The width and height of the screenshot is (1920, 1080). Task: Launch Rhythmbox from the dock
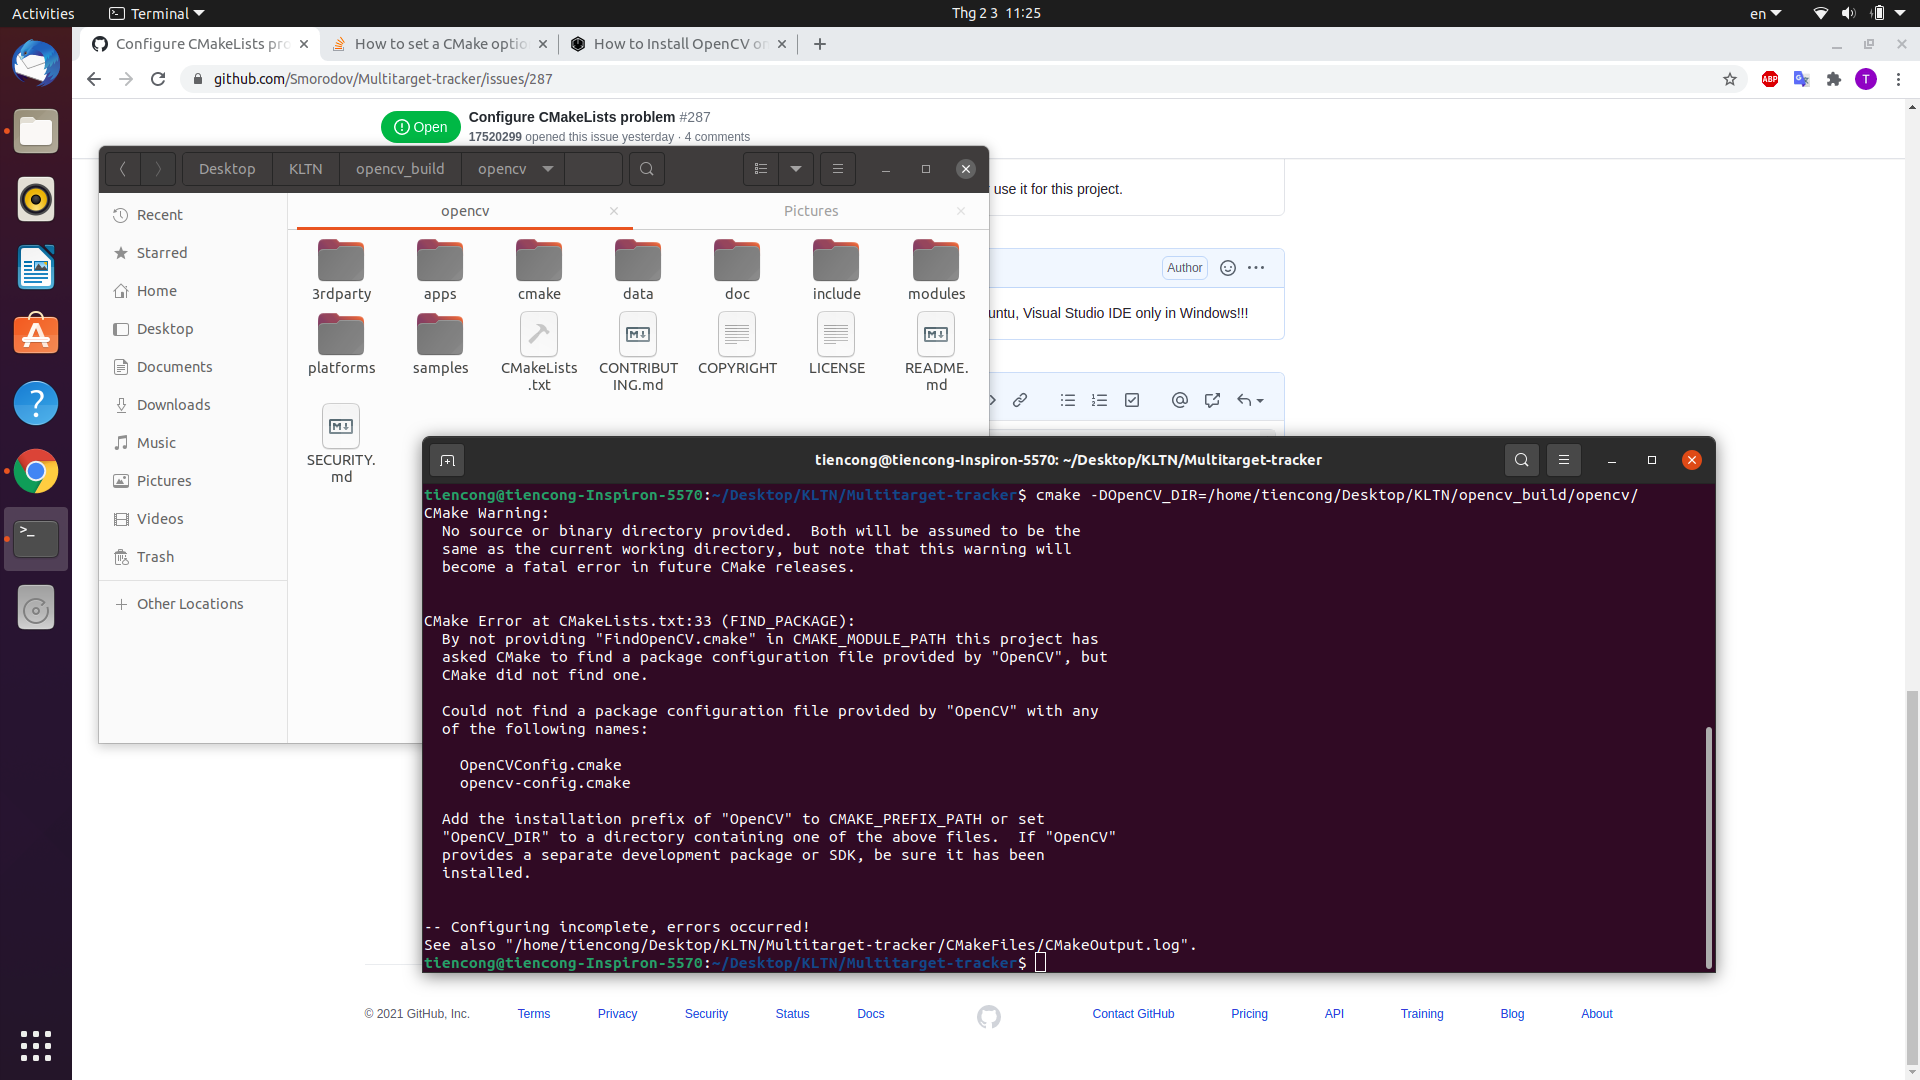pyautogui.click(x=36, y=199)
